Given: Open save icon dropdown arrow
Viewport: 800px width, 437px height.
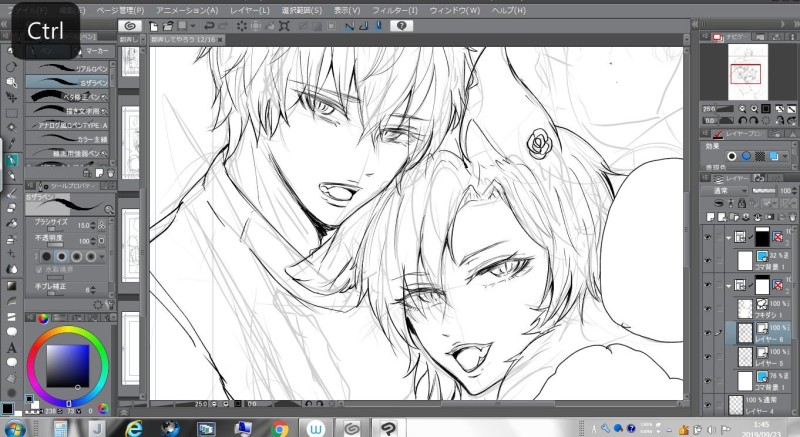Looking at the screenshot, I should 193,26.
